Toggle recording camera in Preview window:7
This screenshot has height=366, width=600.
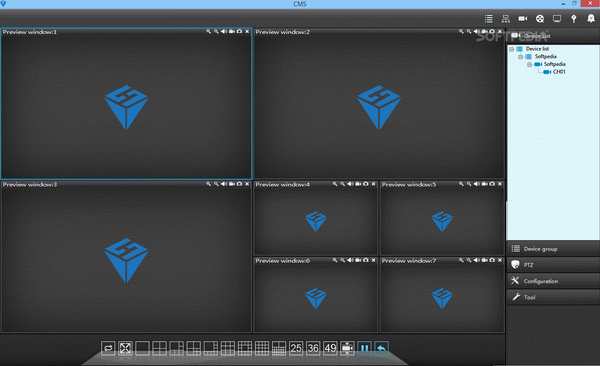[x=484, y=260]
